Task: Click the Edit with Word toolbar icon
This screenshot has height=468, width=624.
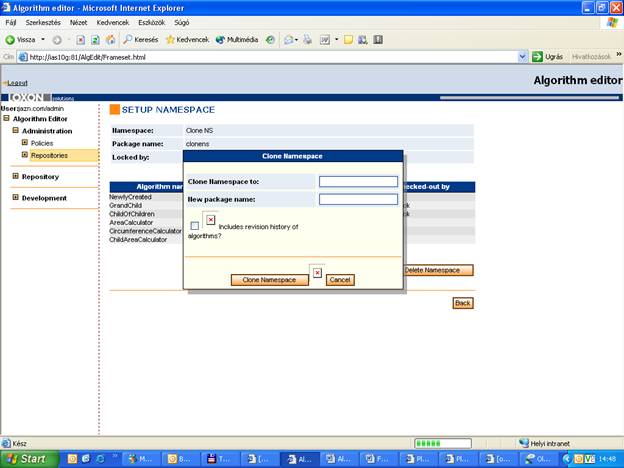Action: [325, 40]
